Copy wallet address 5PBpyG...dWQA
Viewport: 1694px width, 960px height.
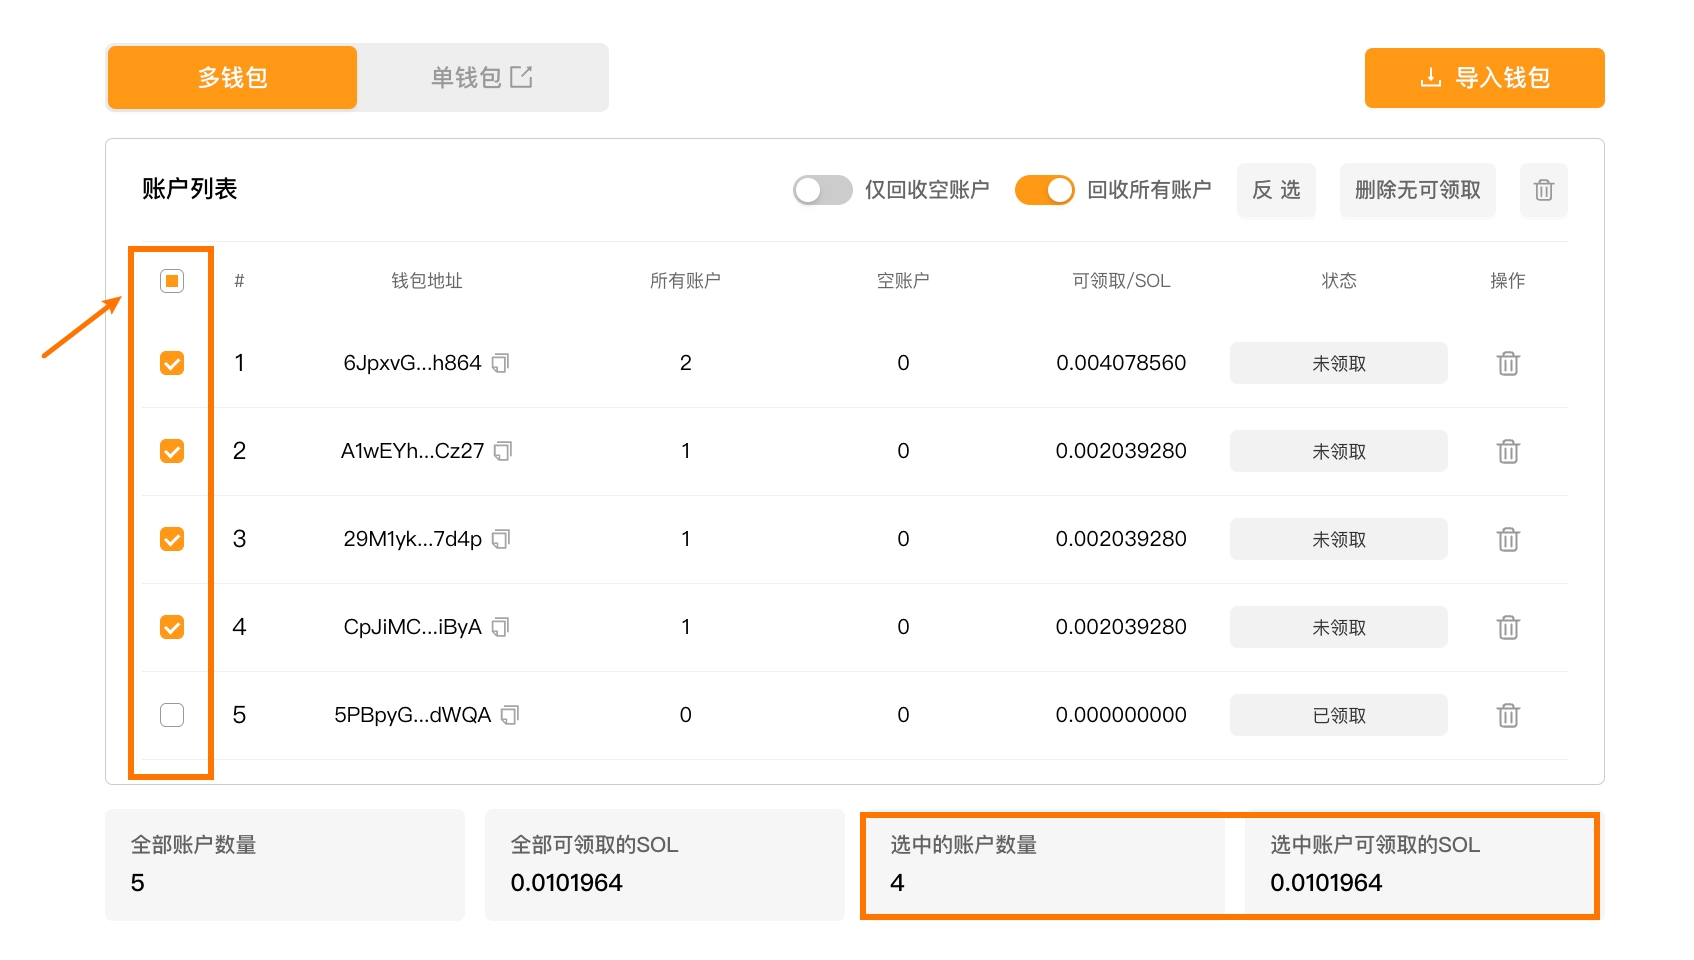[510, 715]
